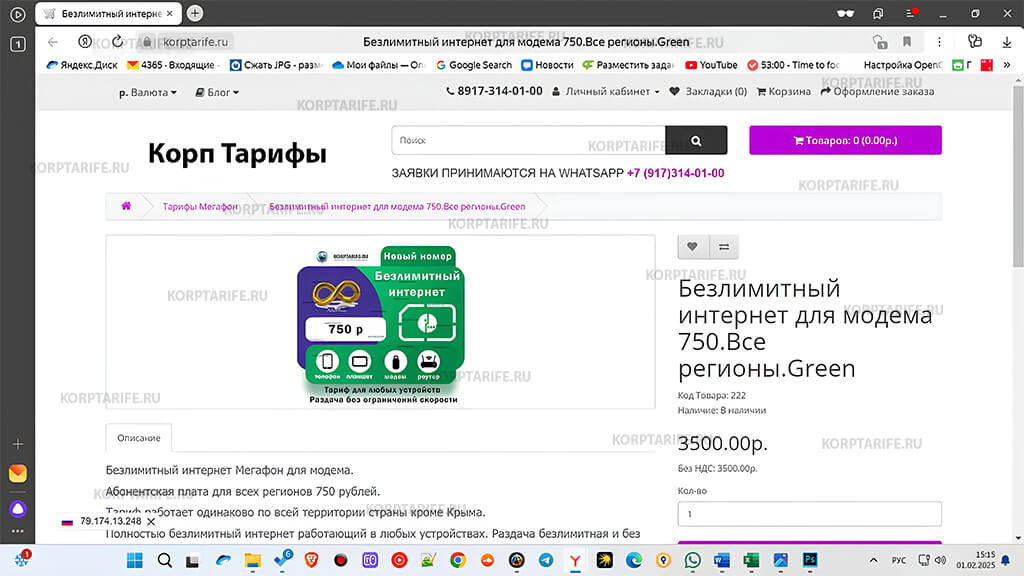
Task: Expand more bookmarks with the double chevron
Action: click(1007, 65)
